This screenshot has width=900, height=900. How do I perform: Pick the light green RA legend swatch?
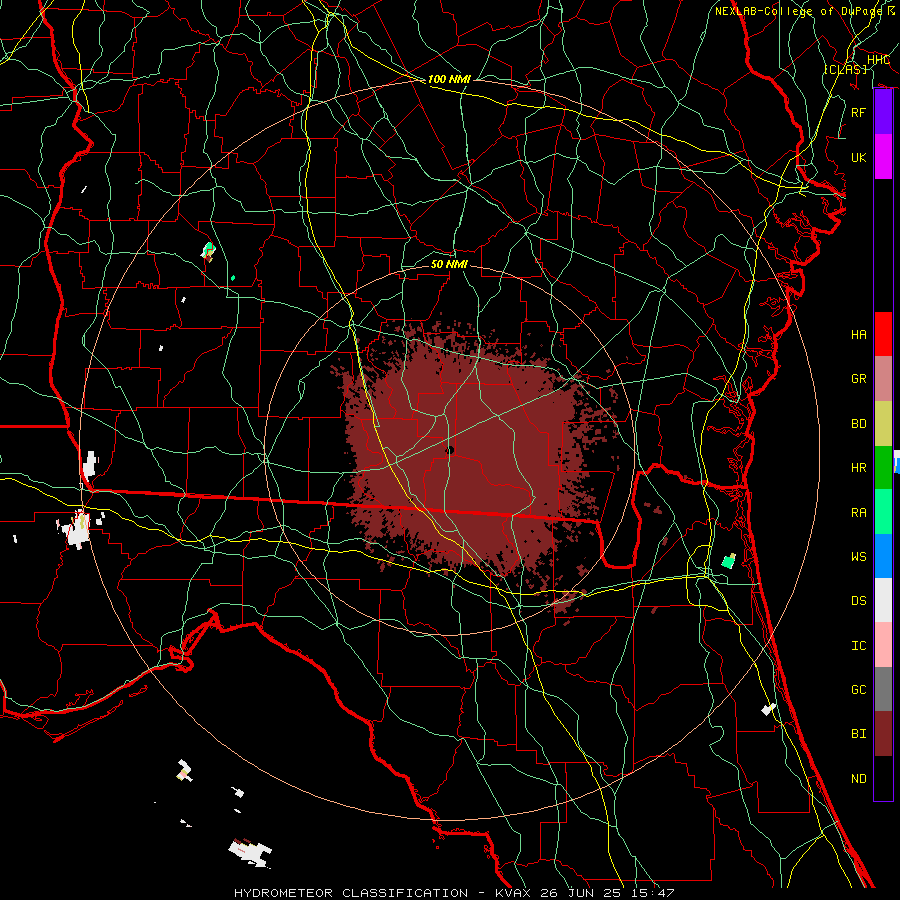tap(883, 512)
